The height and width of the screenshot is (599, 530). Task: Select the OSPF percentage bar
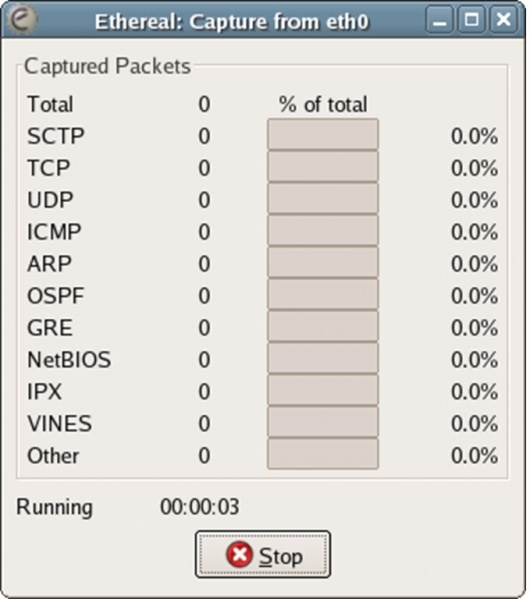coord(323,294)
